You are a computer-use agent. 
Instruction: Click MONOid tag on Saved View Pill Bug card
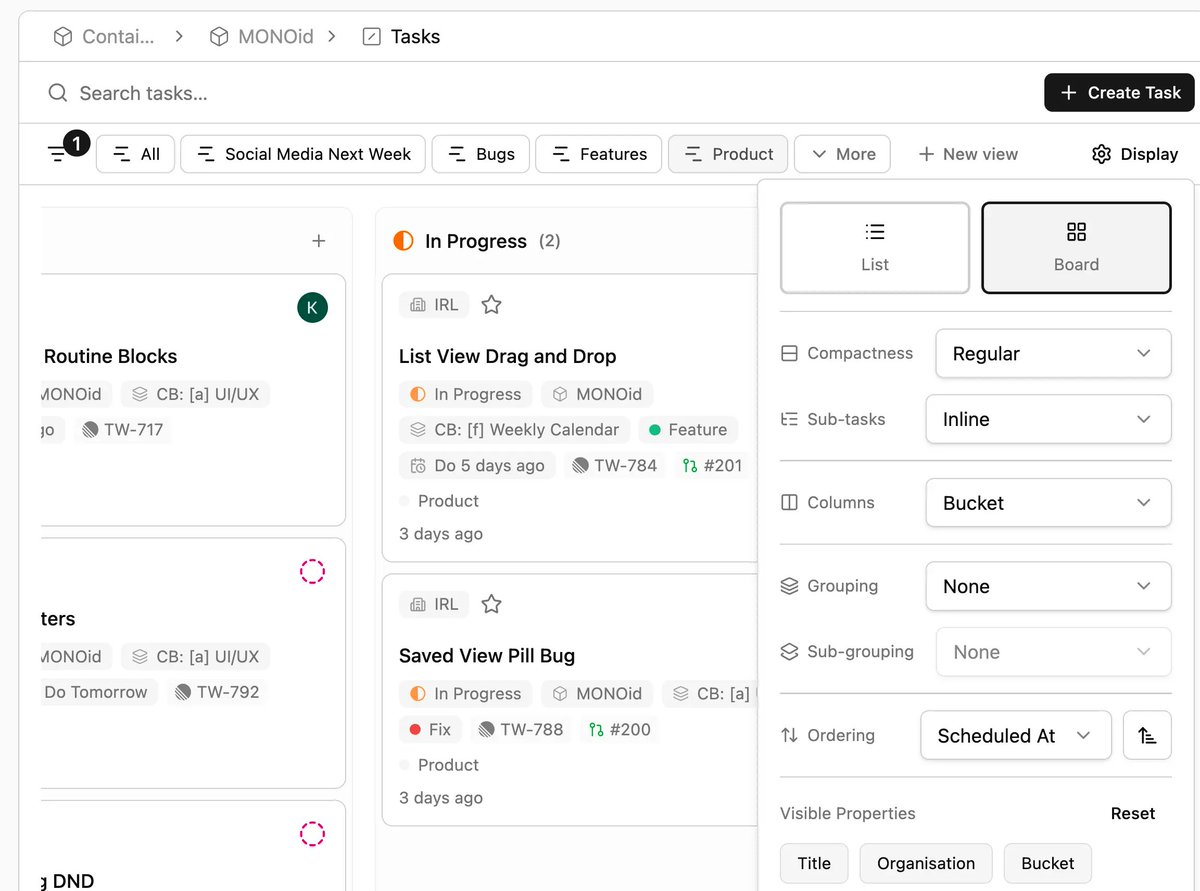[597, 693]
